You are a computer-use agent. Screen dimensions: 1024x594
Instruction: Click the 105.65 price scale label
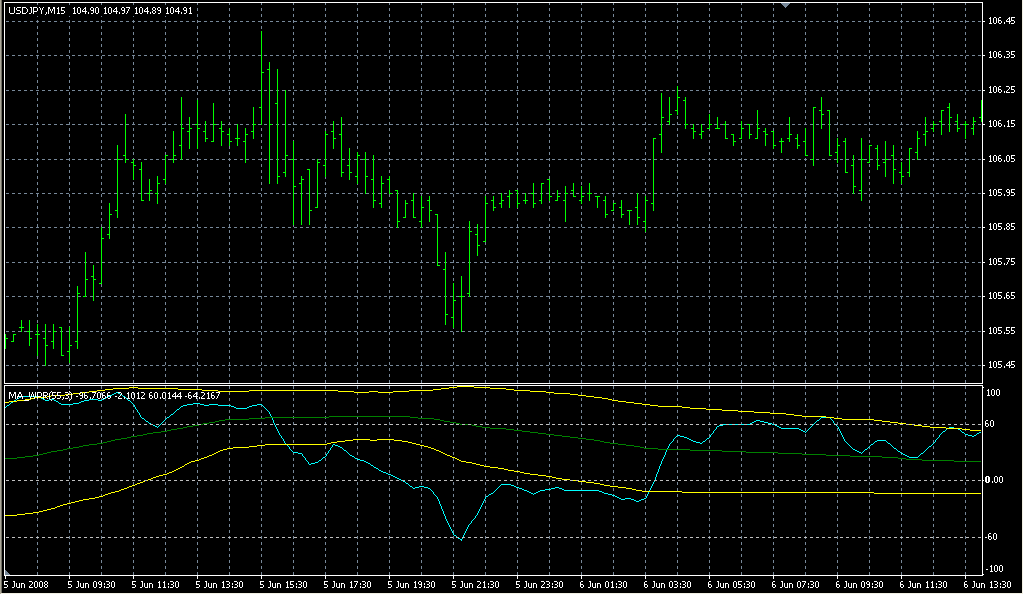click(1001, 296)
